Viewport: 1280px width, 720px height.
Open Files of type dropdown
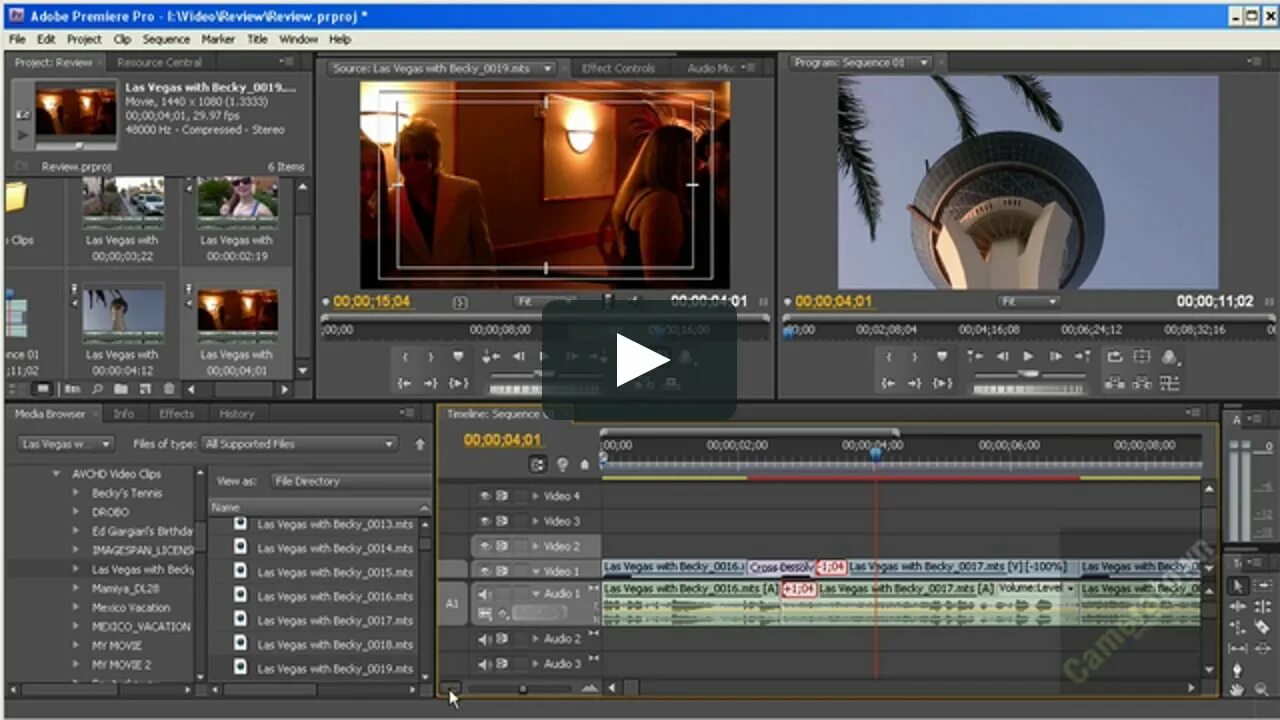299,444
